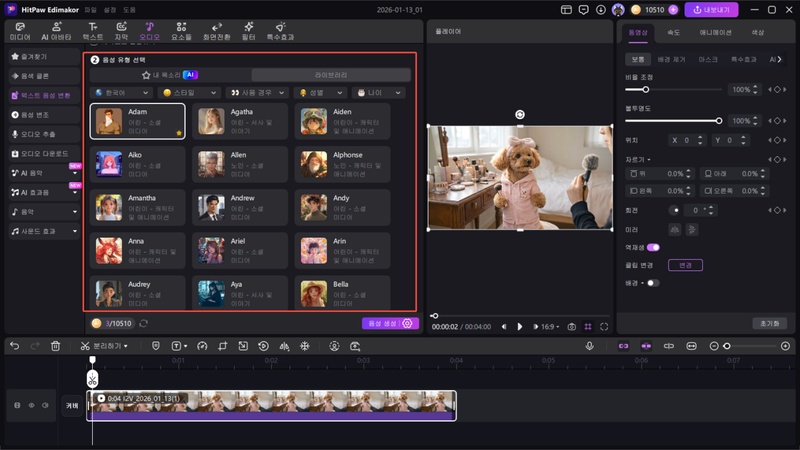This screenshot has height=450, width=800.
Task: Switch to the 속도 speed tab
Action: click(673, 32)
